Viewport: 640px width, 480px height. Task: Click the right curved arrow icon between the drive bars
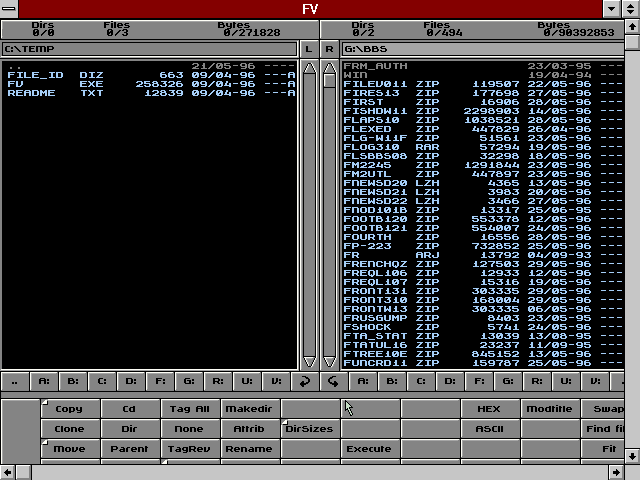(333, 381)
